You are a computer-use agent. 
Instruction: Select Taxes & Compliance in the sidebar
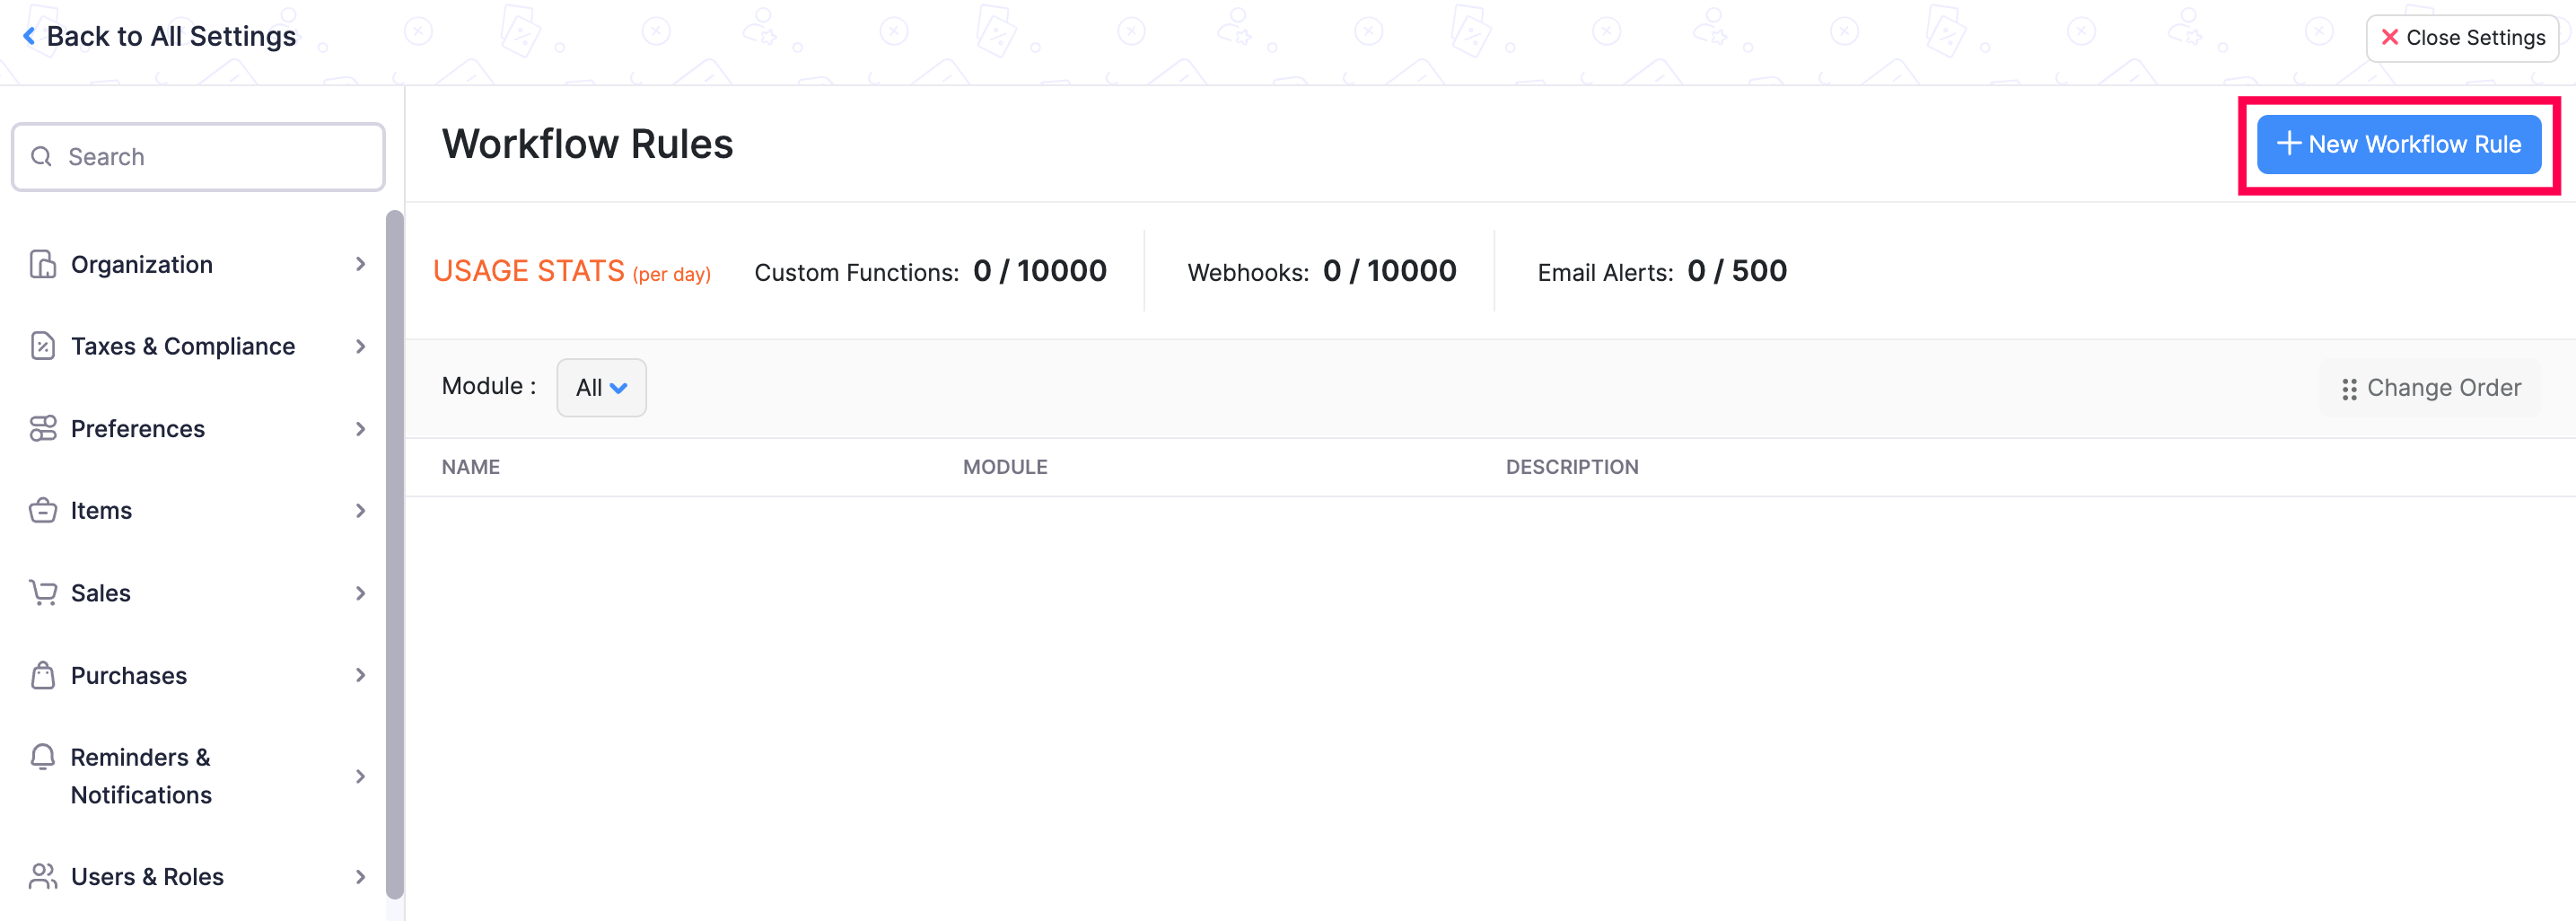[182, 345]
